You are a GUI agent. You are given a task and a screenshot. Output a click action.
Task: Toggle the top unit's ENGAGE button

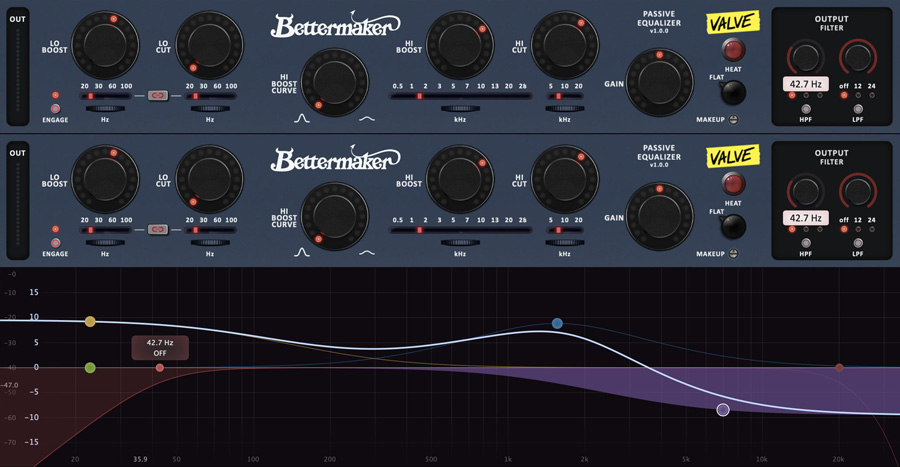tap(55, 108)
